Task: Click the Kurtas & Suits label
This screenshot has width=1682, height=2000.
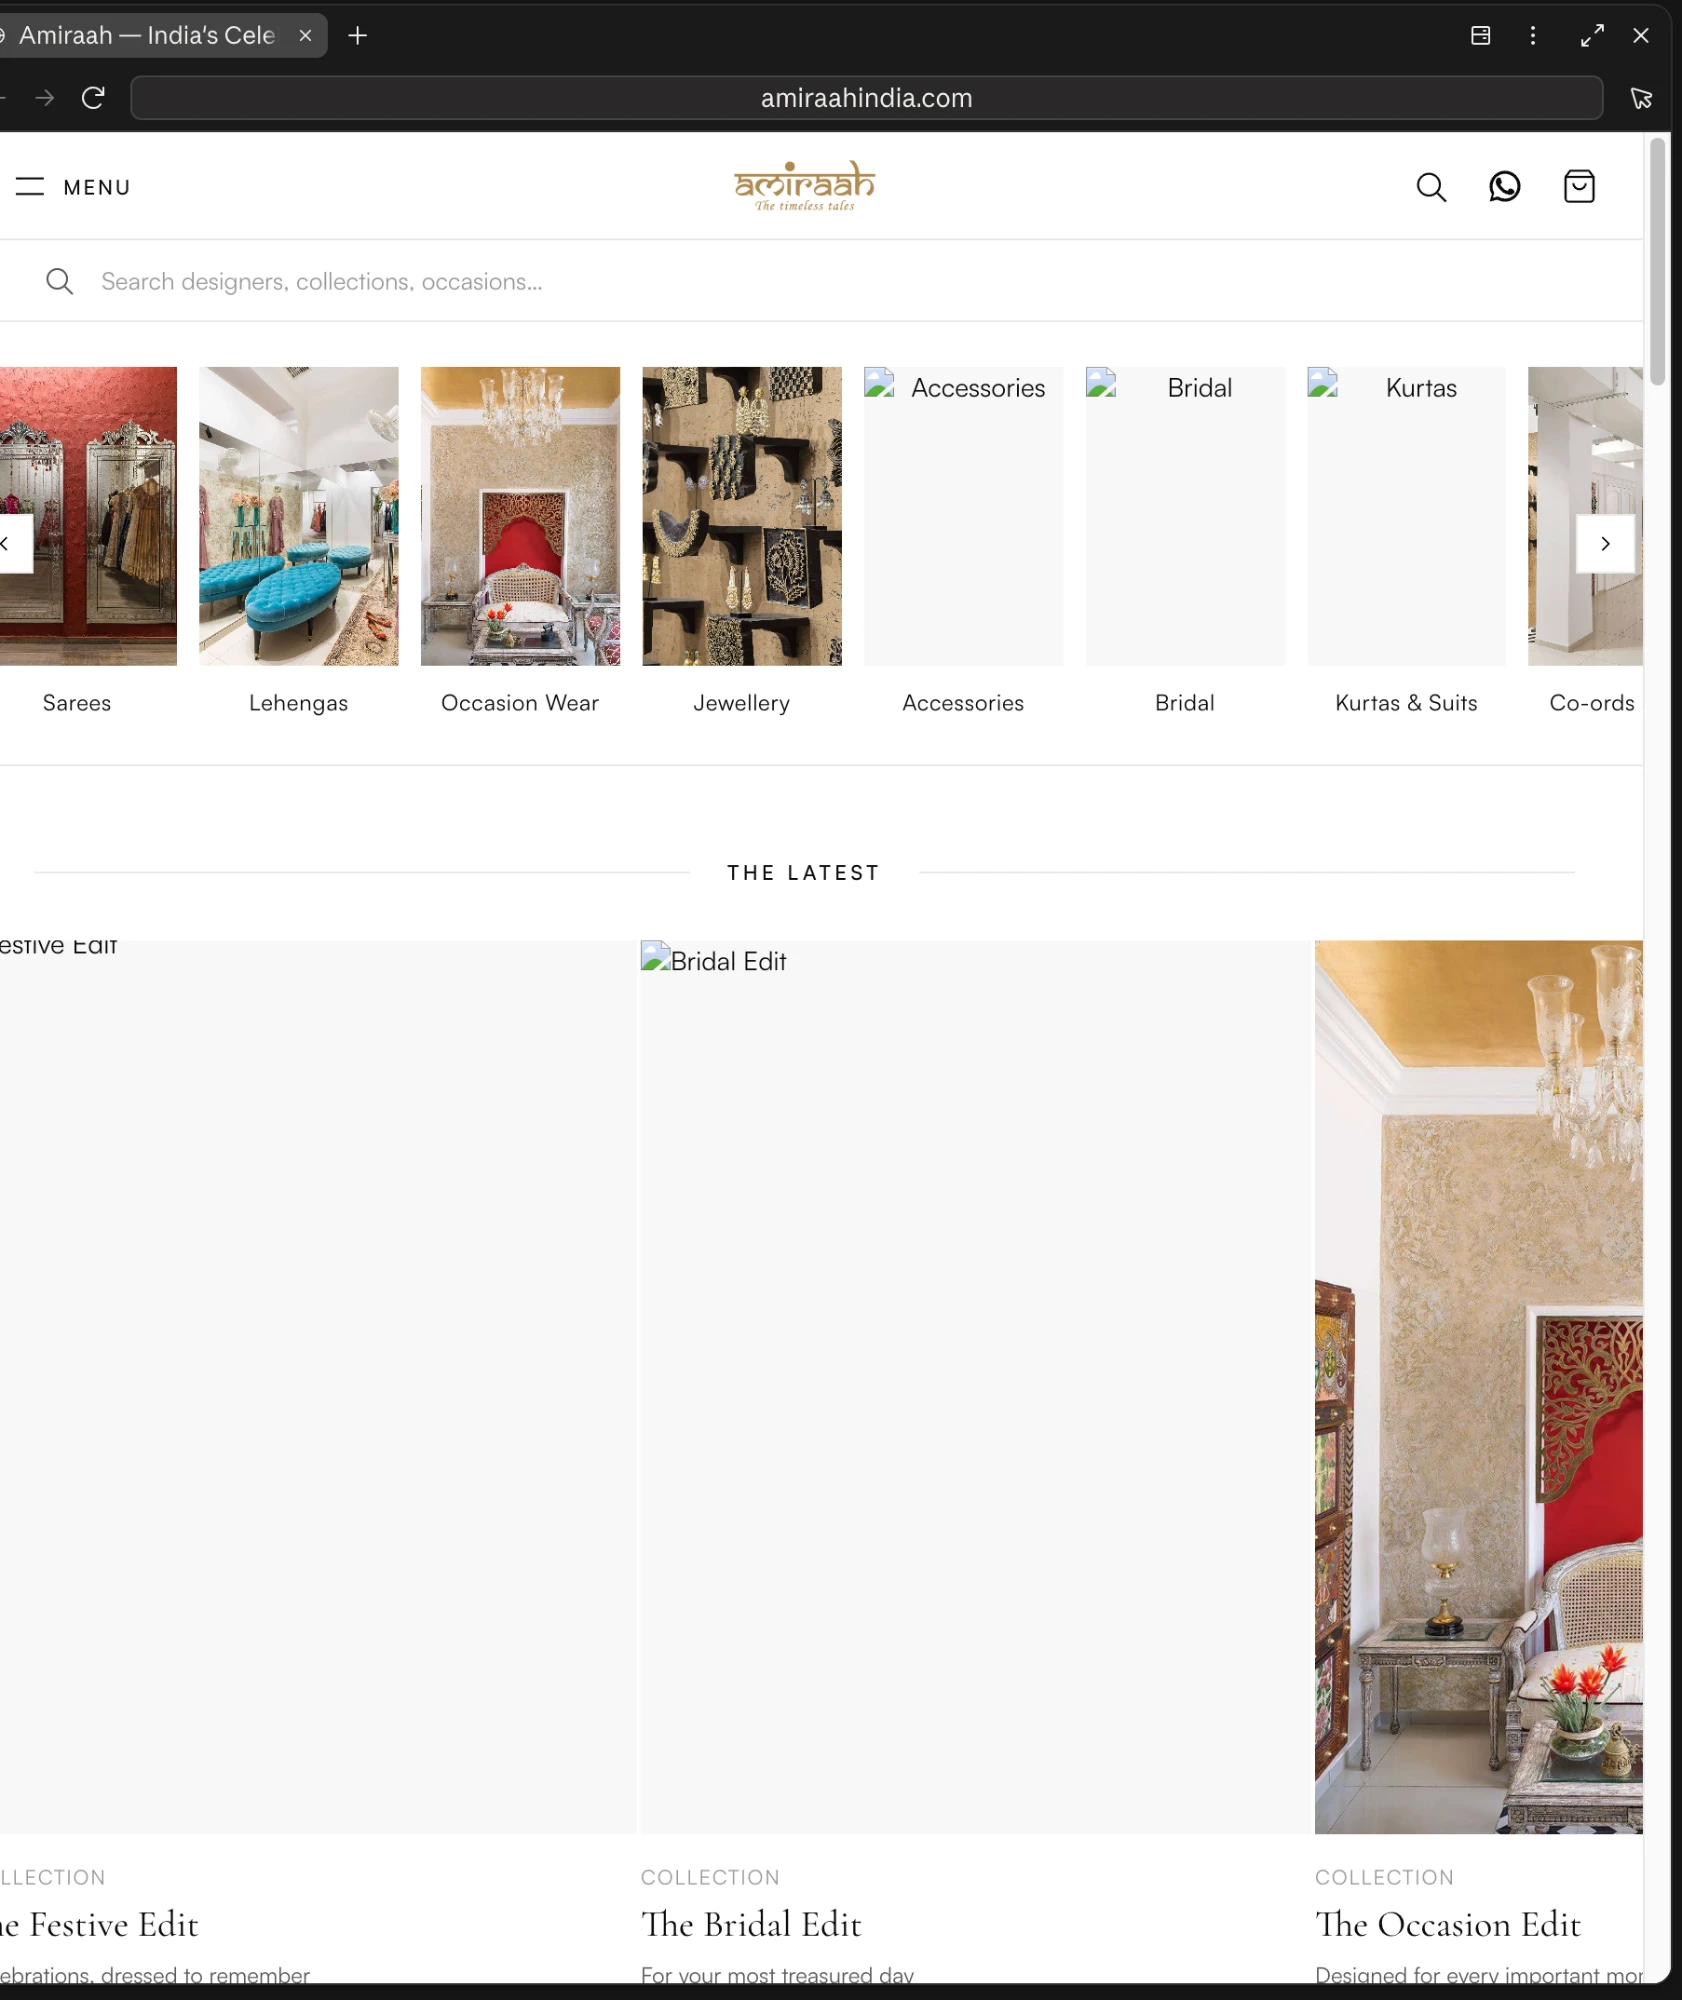Action: tap(1406, 703)
